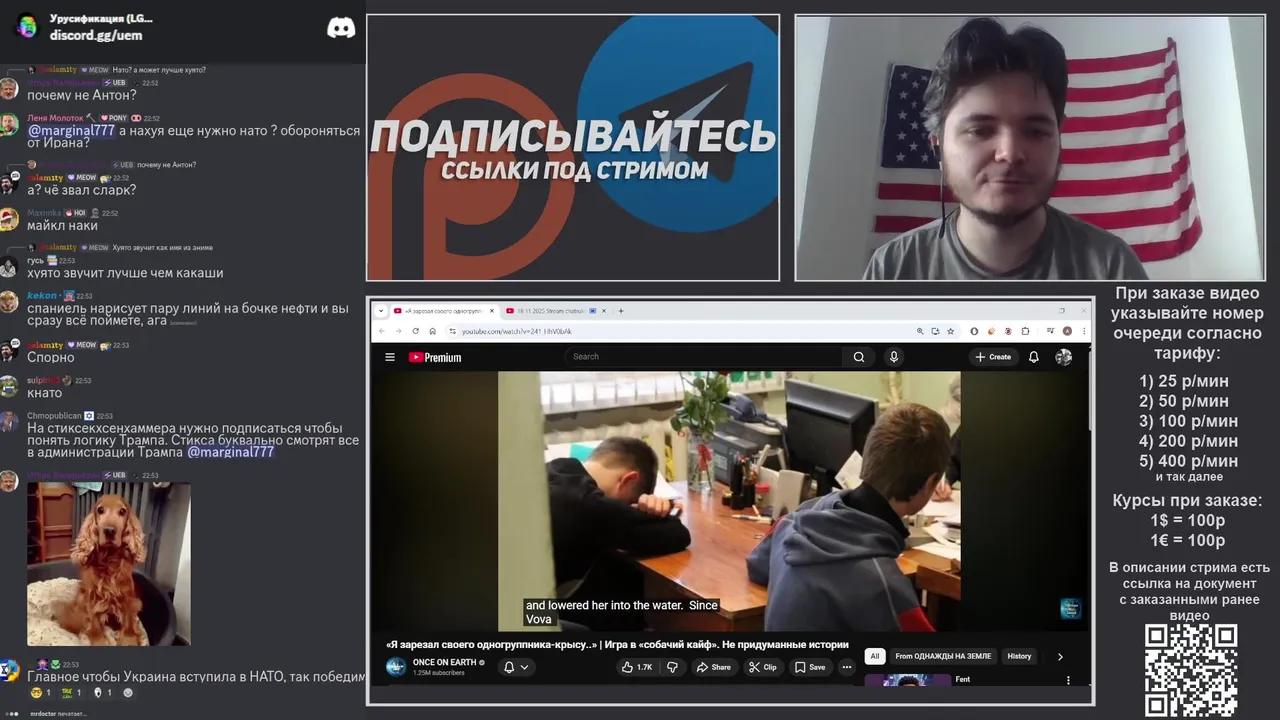Image resolution: width=1280 pixels, height=720 pixels.
Task: Click @marginal777 mention in Леня Молоток message
Action: [71, 130]
